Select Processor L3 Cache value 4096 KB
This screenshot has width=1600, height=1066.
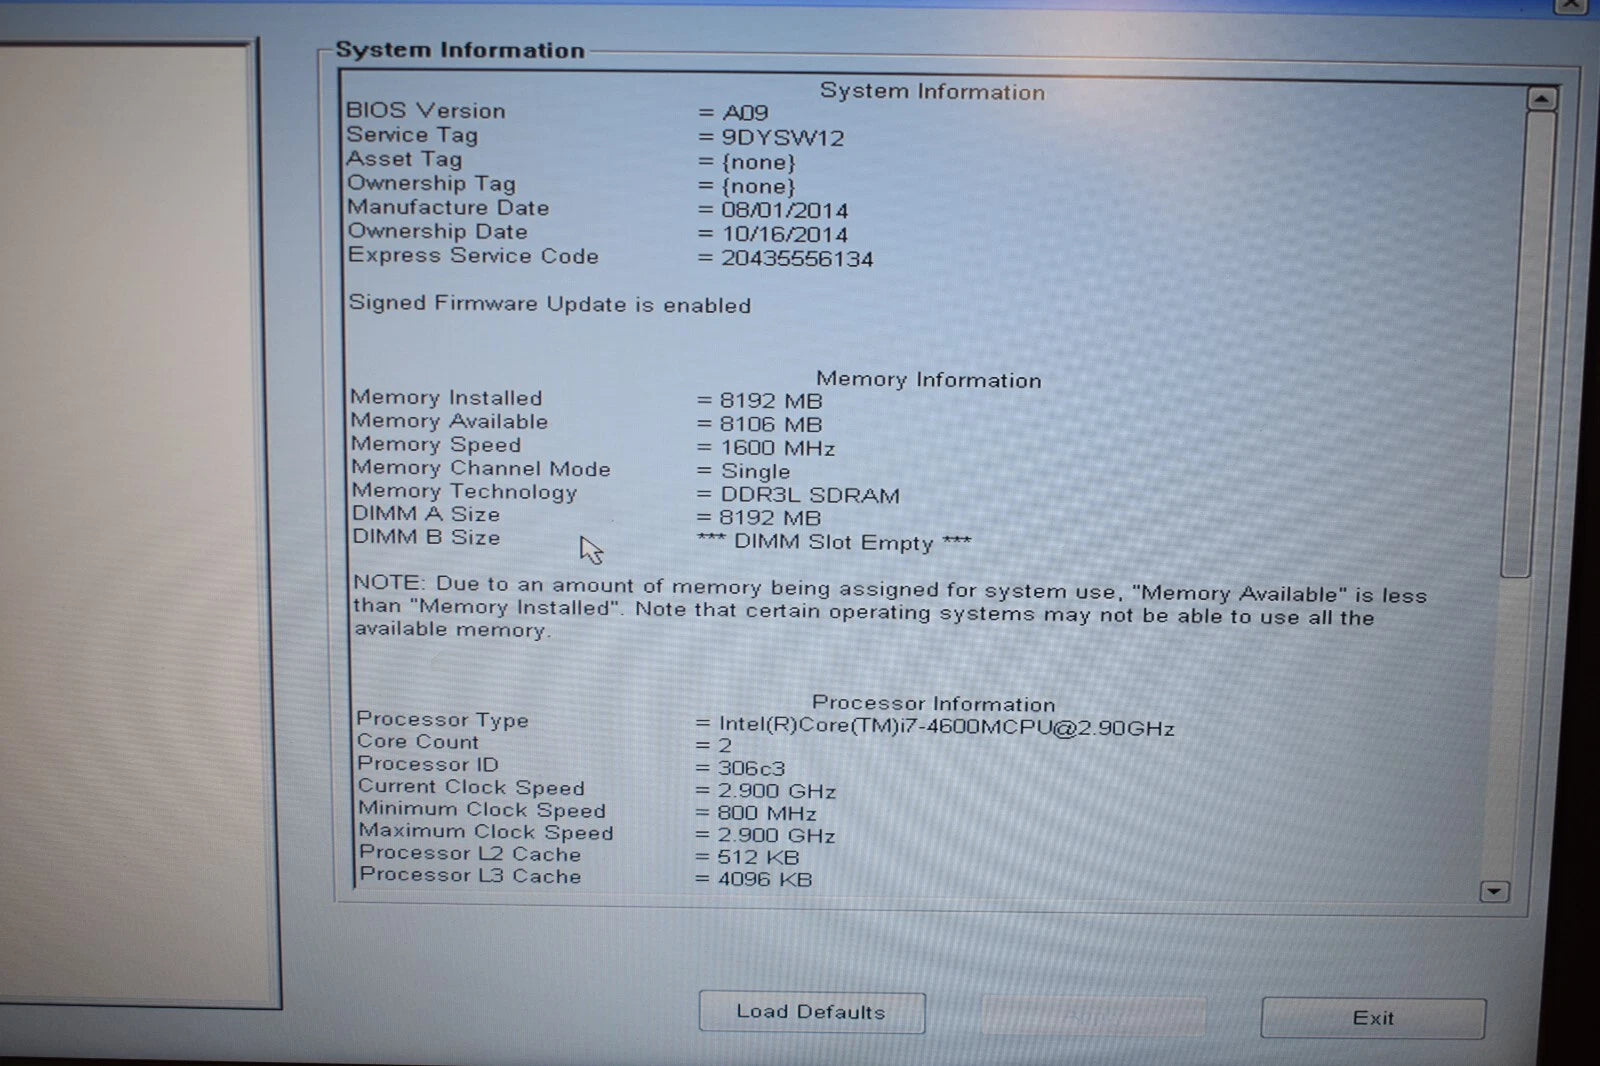click(x=765, y=881)
